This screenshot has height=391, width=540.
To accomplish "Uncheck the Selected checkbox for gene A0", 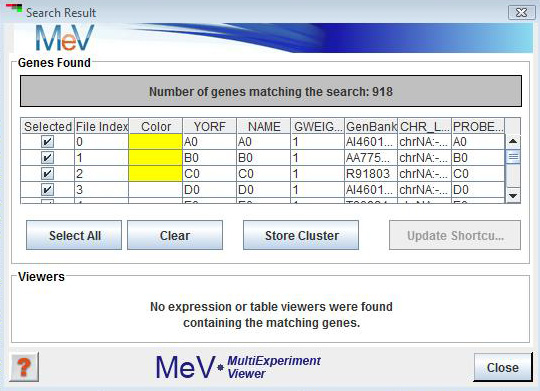I will 47,142.
